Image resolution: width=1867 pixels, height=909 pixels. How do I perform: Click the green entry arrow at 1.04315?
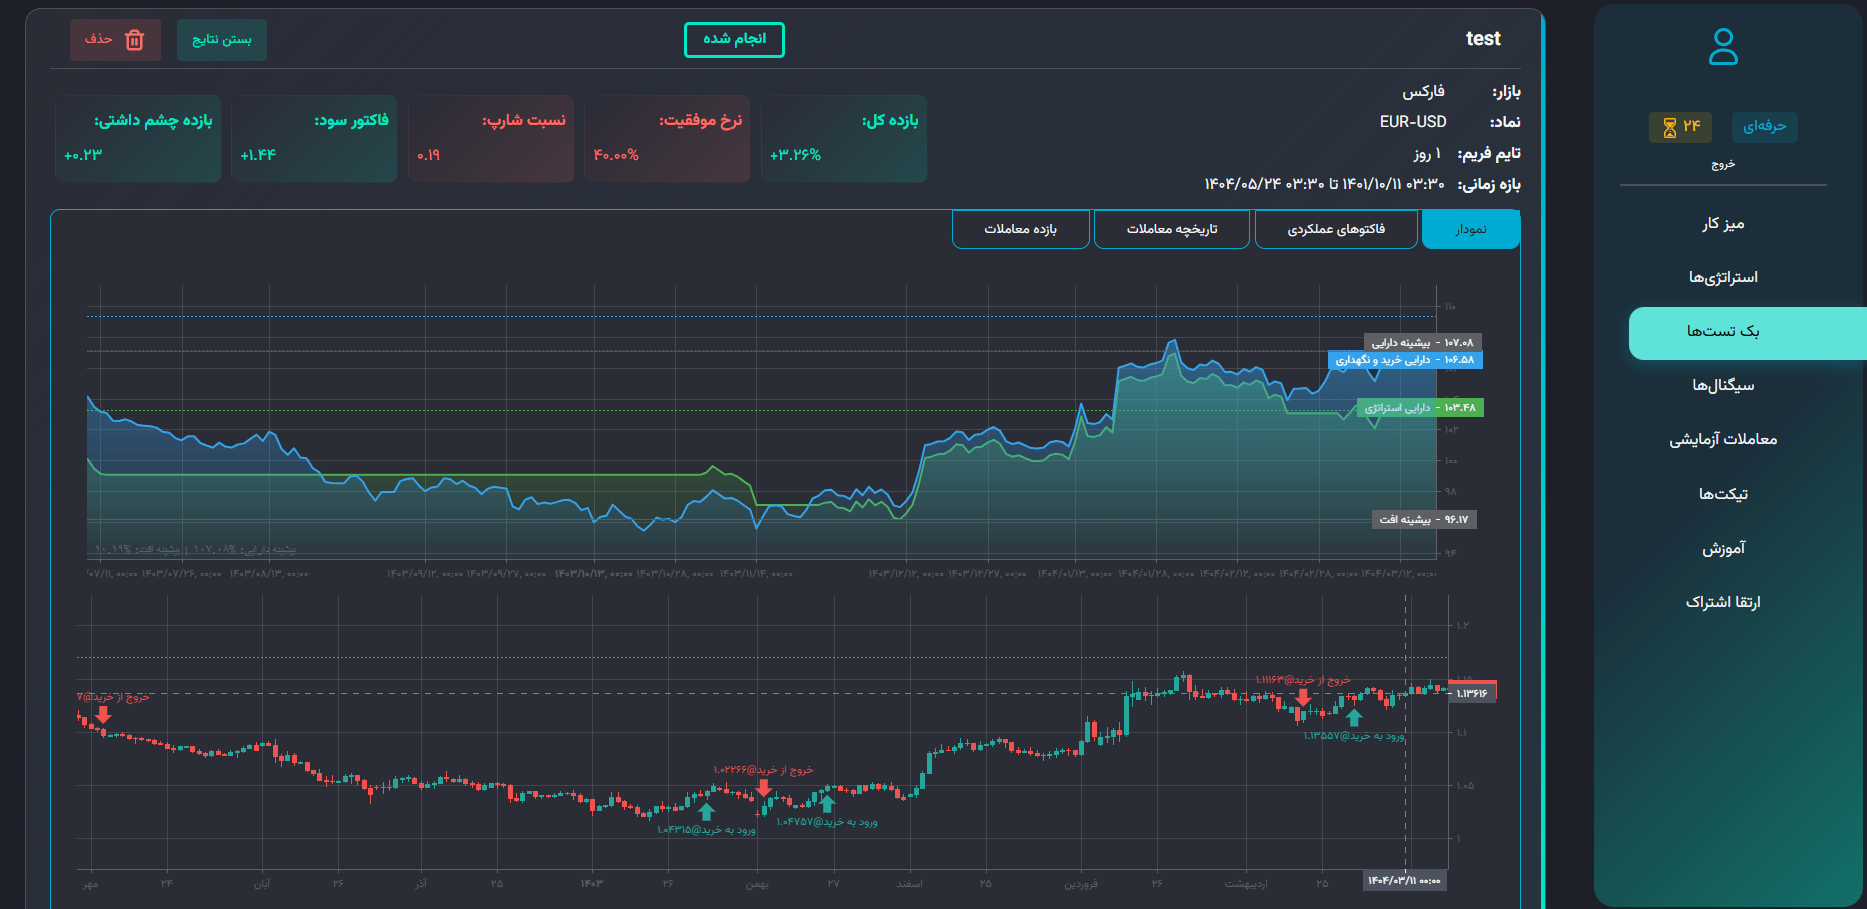(707, 811)
